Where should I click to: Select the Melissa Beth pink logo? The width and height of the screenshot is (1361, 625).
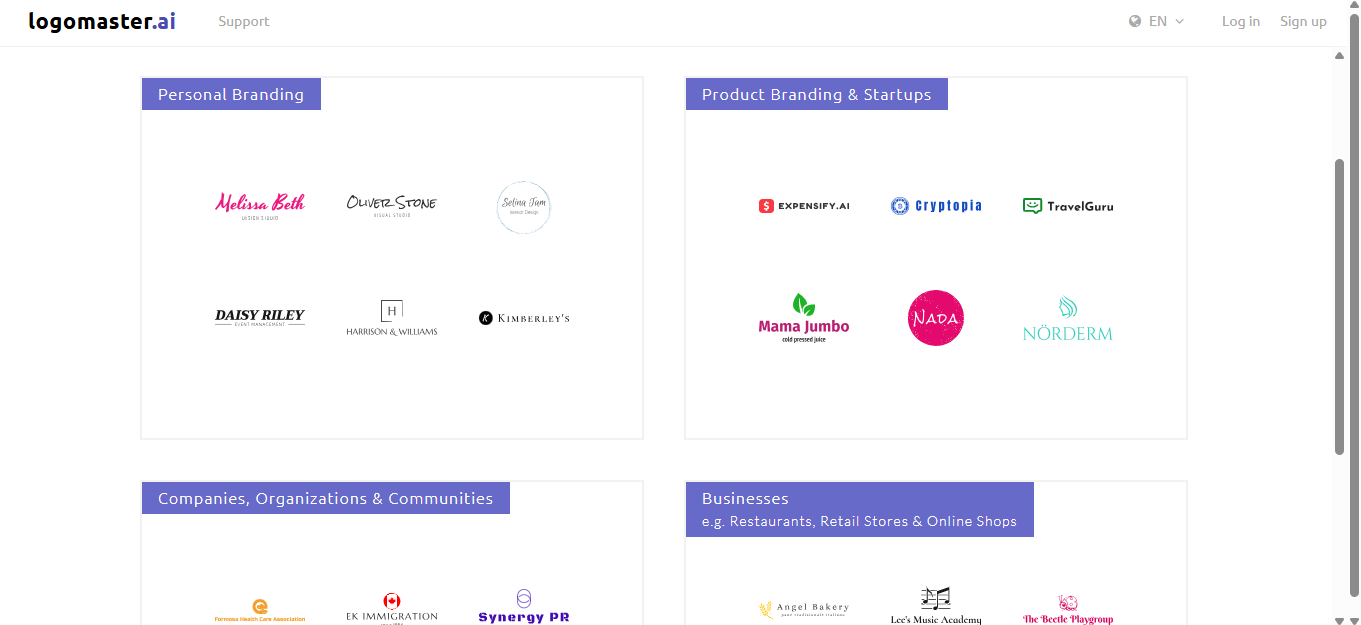(260, 206)
